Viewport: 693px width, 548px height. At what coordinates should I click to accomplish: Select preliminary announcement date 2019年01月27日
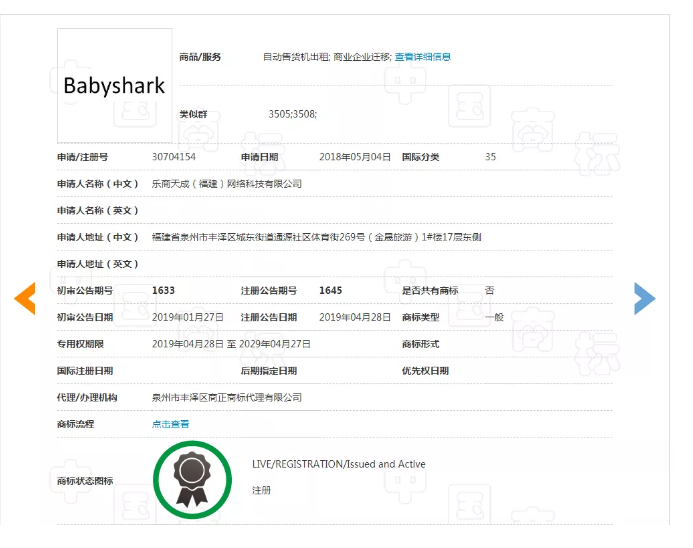pos(188,317)
